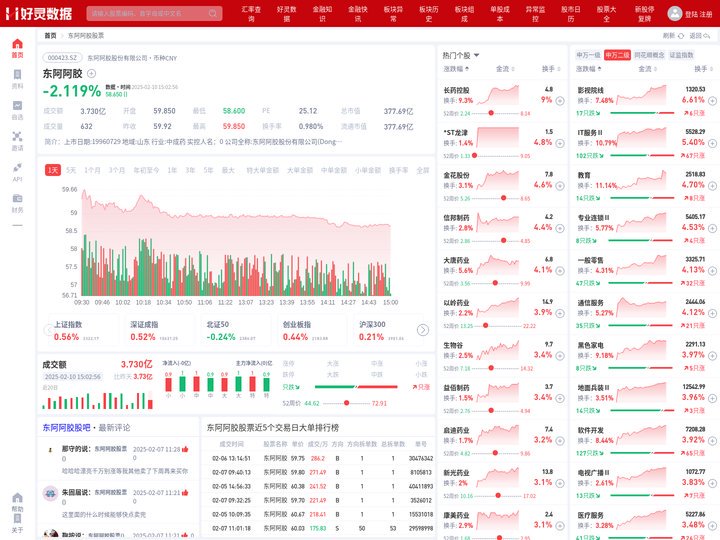Add 教育 sector with its plus icon
720x540 pixels.
tap(712, 186)
